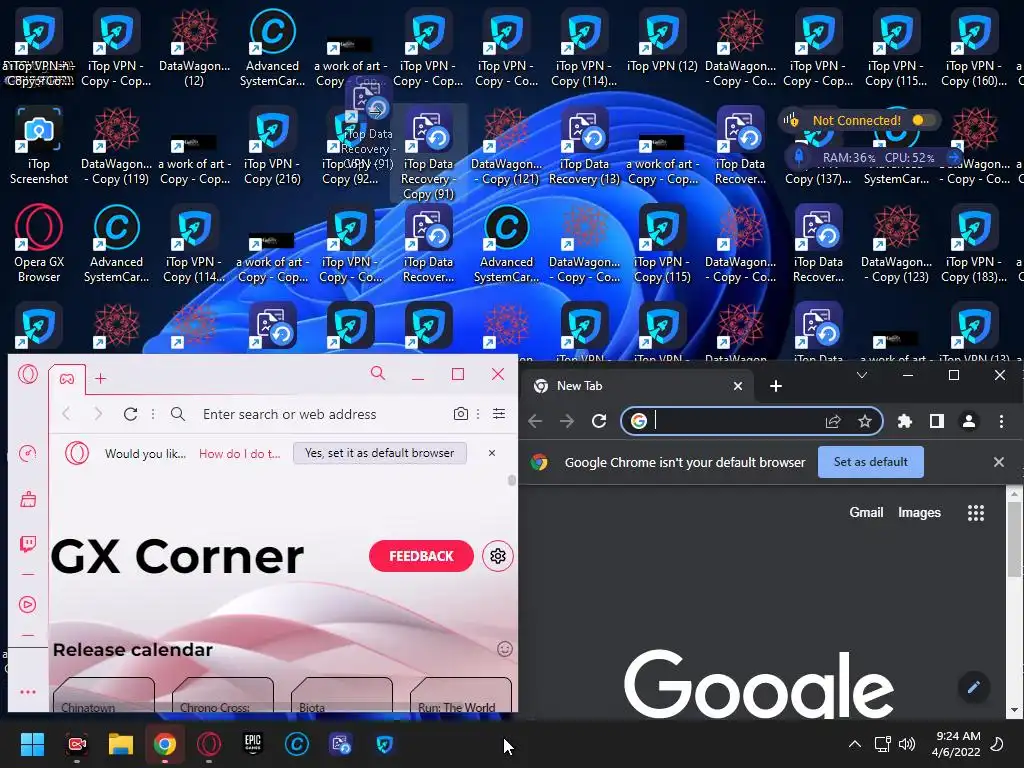Viewport: 1024px width, 768px height.
Task: Reload the page in Opera GX
Action: [131, 414]
